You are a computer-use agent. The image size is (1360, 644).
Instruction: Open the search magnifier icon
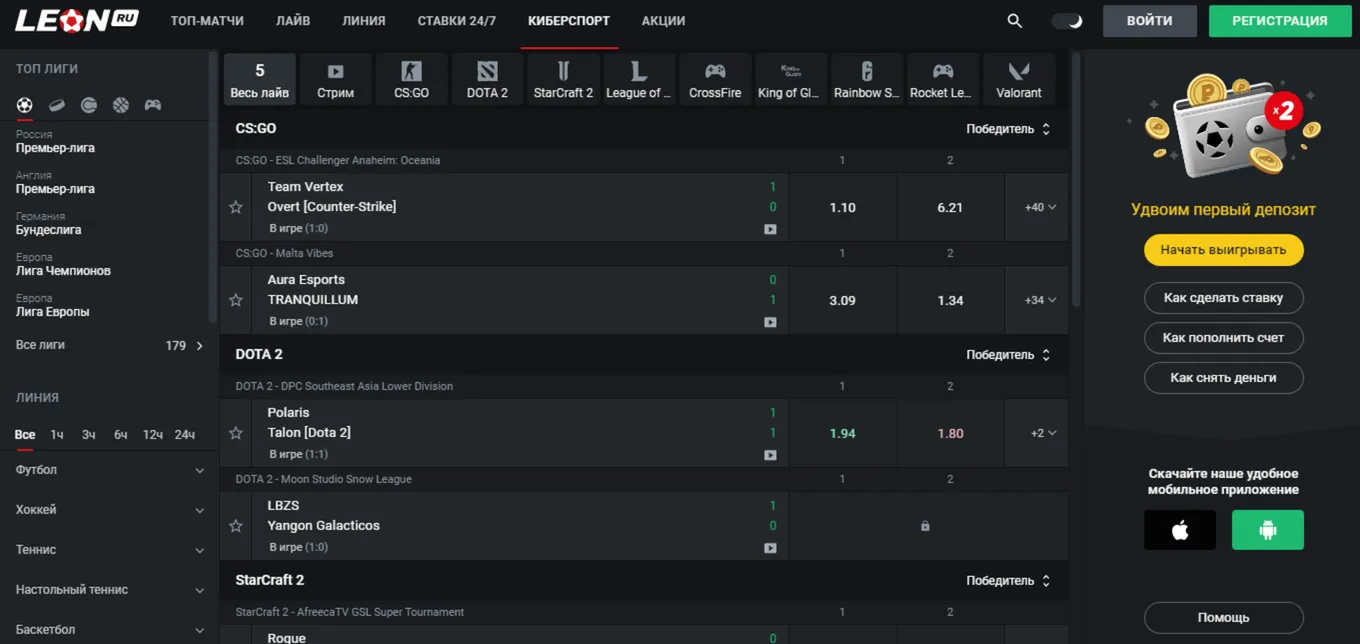pos(1015,21)
